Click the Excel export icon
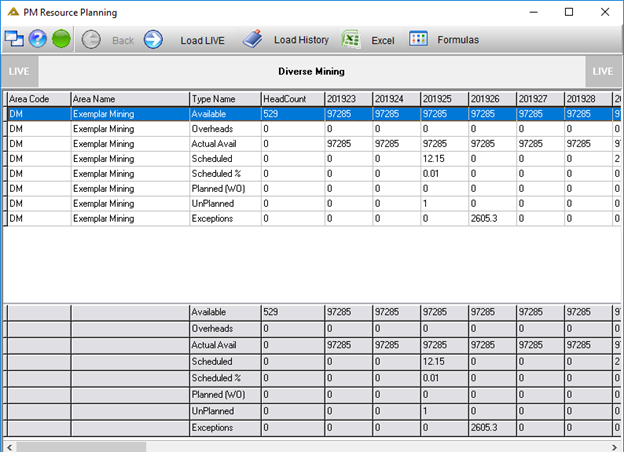This screenshot has height=452, width=624. [x=351, y=39]
